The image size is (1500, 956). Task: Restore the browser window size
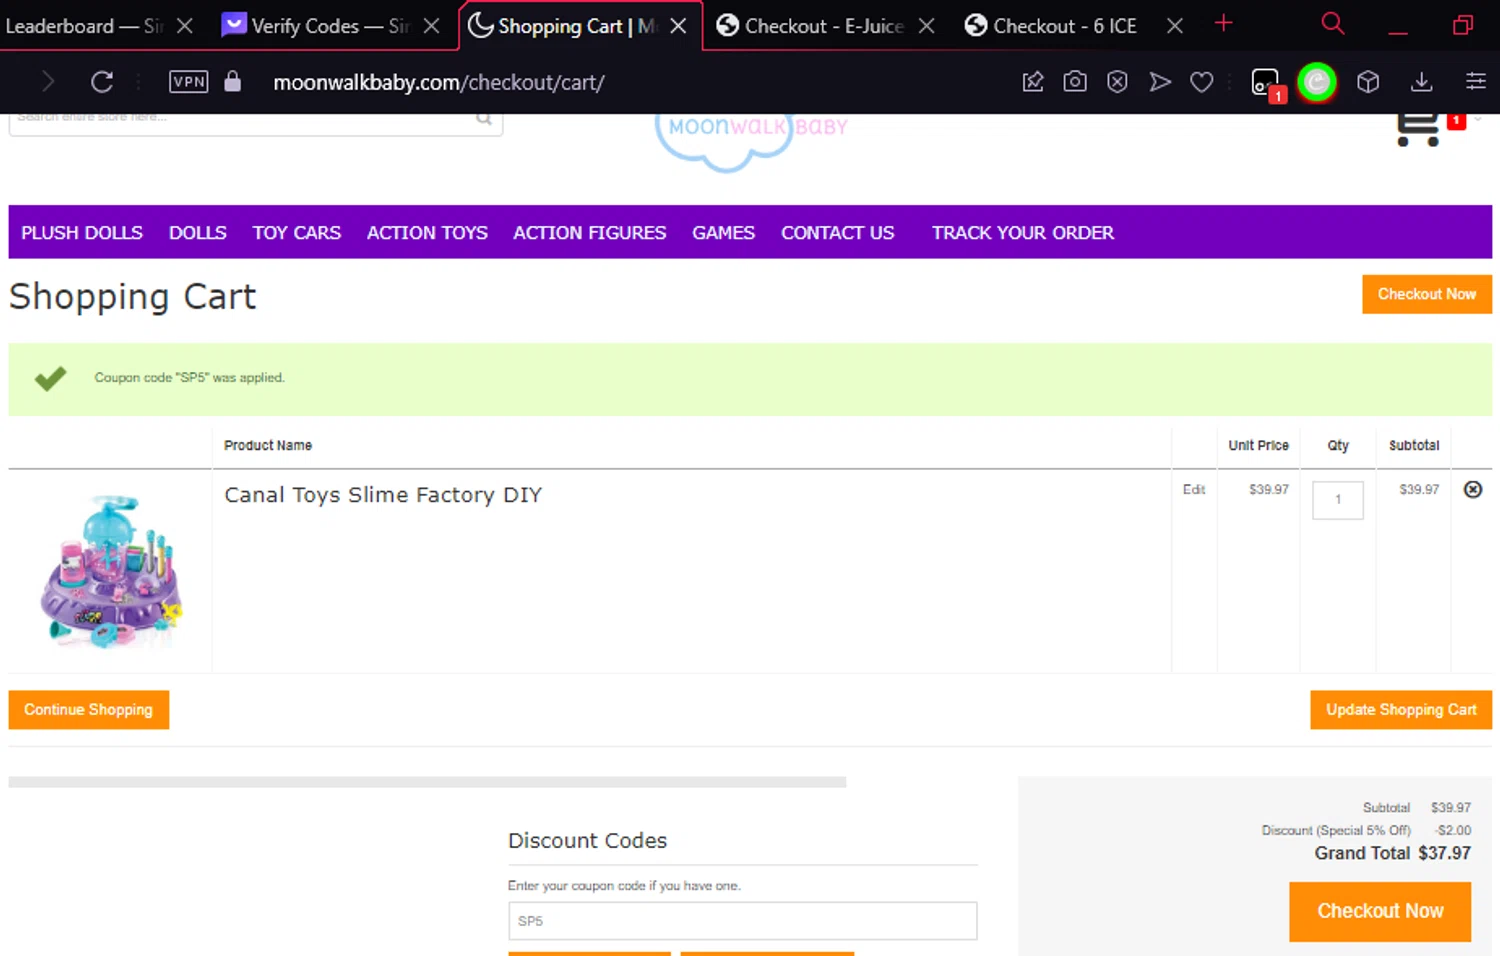click(1462, 25)
